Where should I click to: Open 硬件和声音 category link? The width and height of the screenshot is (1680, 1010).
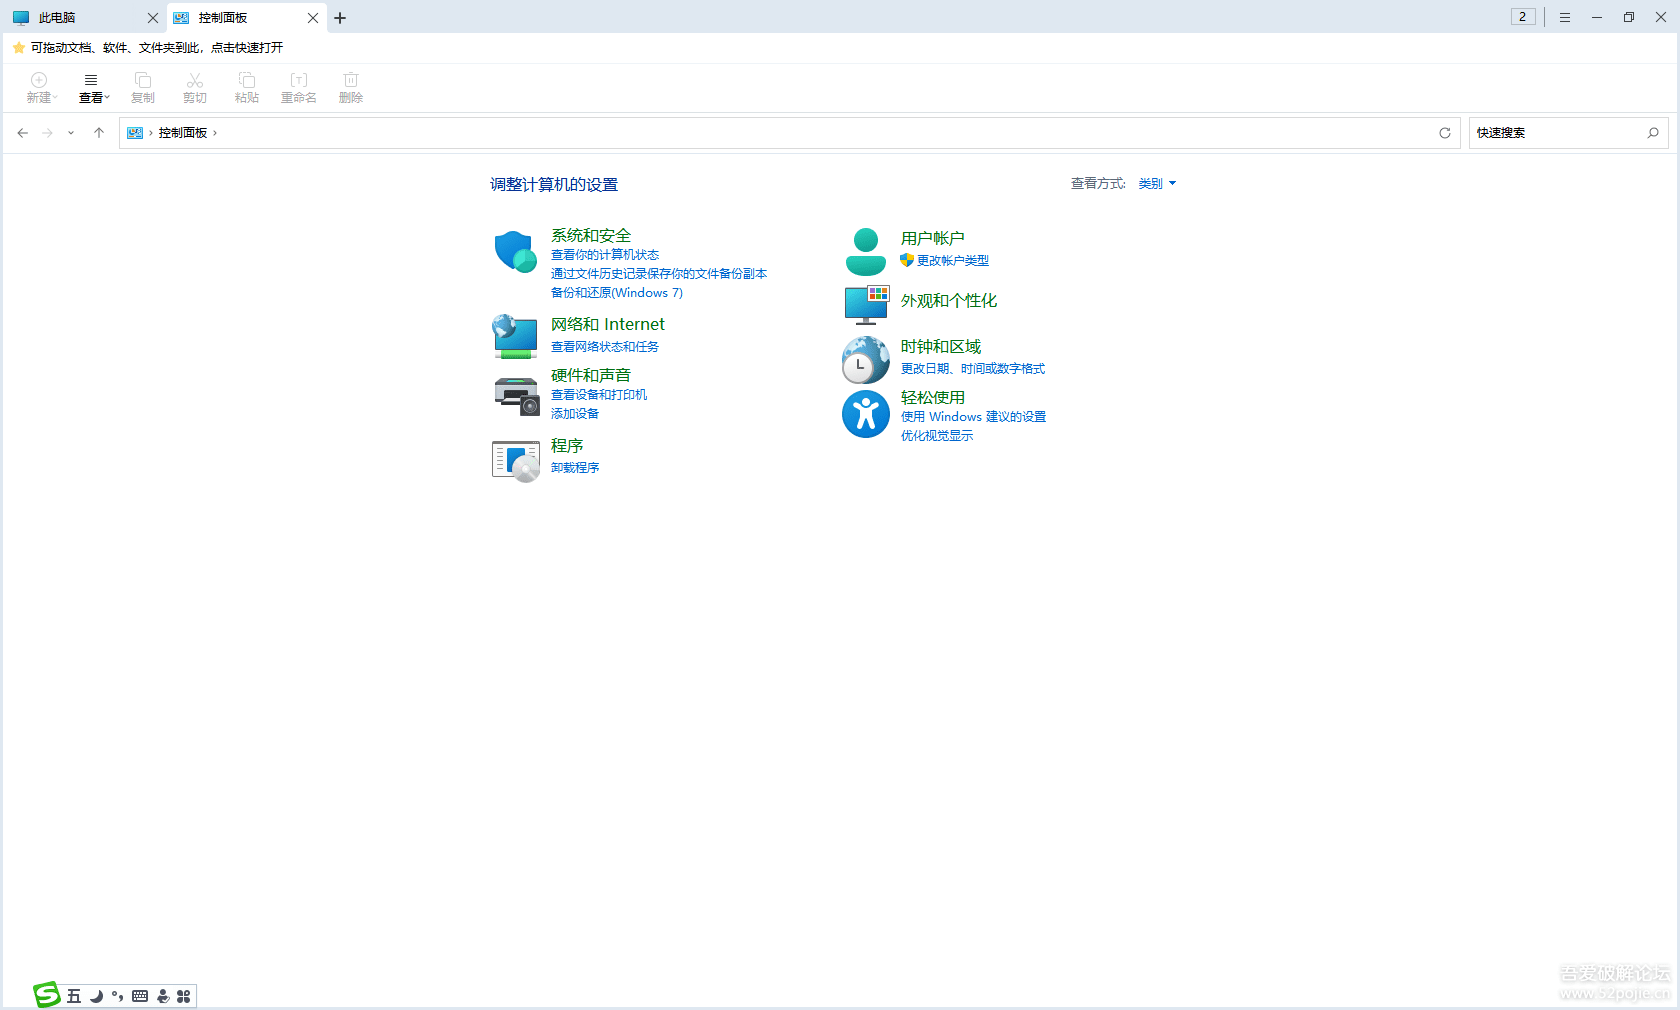pos(591,376)
